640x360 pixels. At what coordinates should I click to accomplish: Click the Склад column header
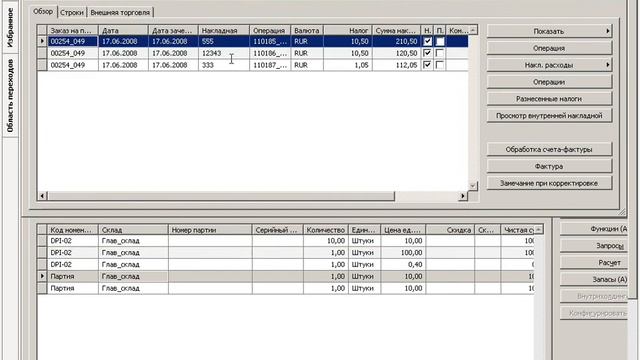point(133,230)
